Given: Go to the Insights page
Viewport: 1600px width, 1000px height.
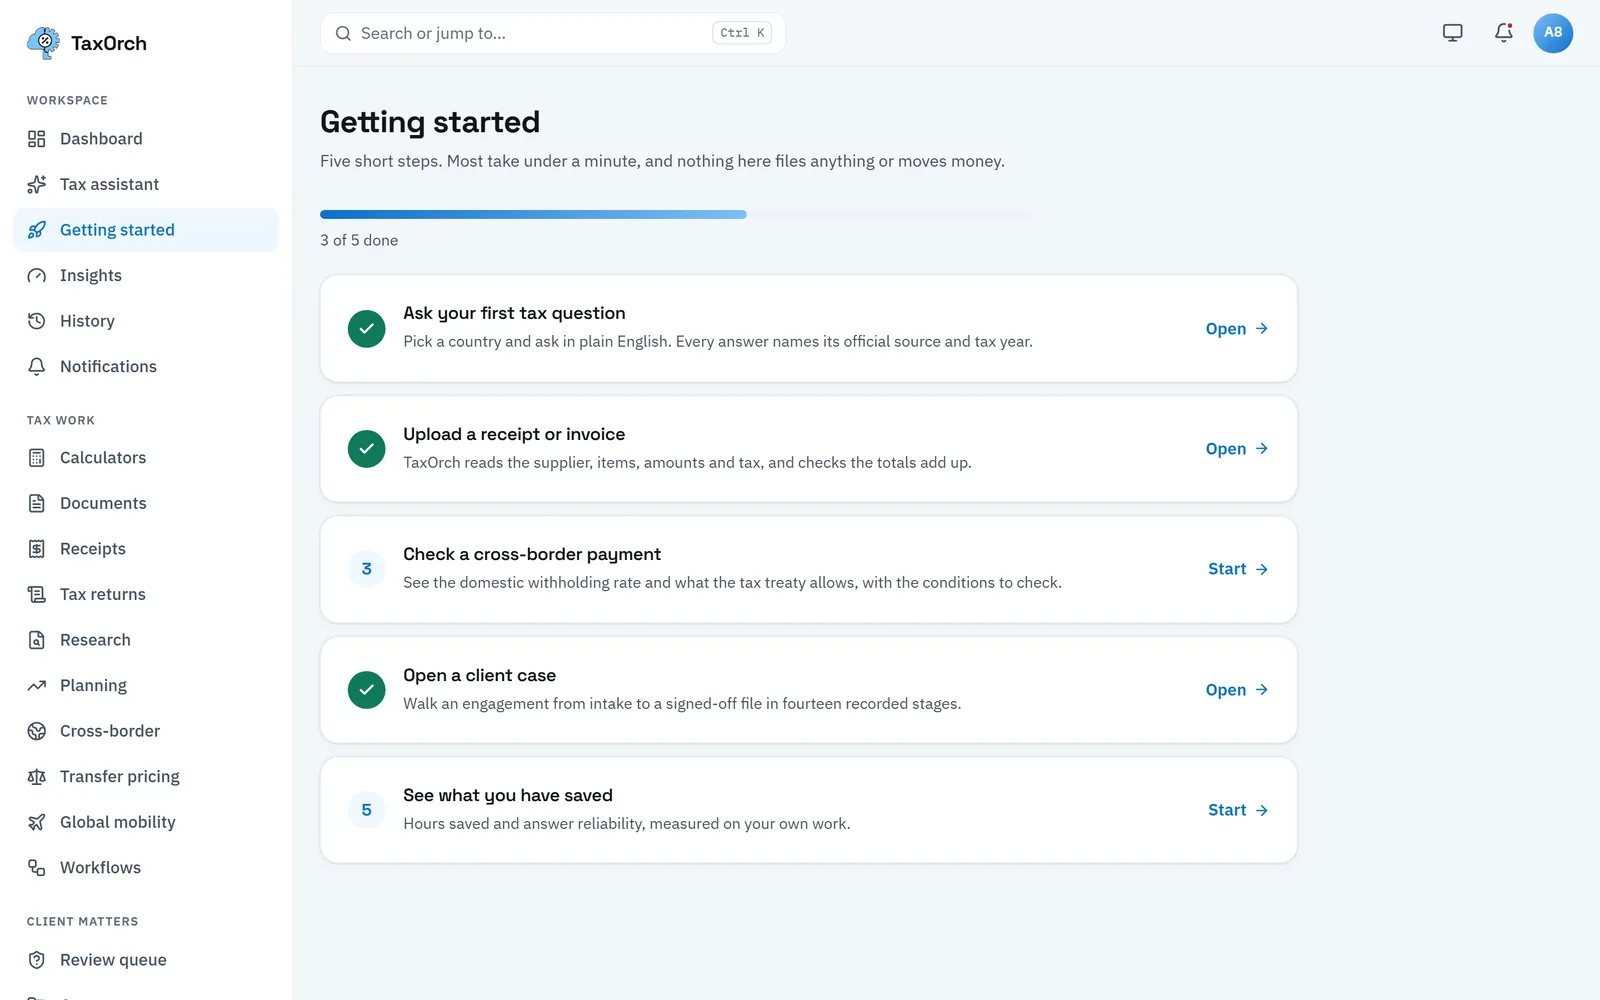Looking at the screenshot, I should tap(146, 275).
